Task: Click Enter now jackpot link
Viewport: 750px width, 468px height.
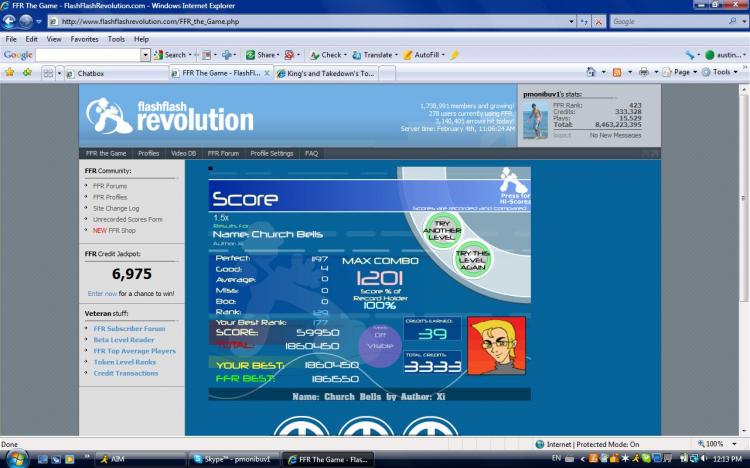Action: click(x=102, y=293)
